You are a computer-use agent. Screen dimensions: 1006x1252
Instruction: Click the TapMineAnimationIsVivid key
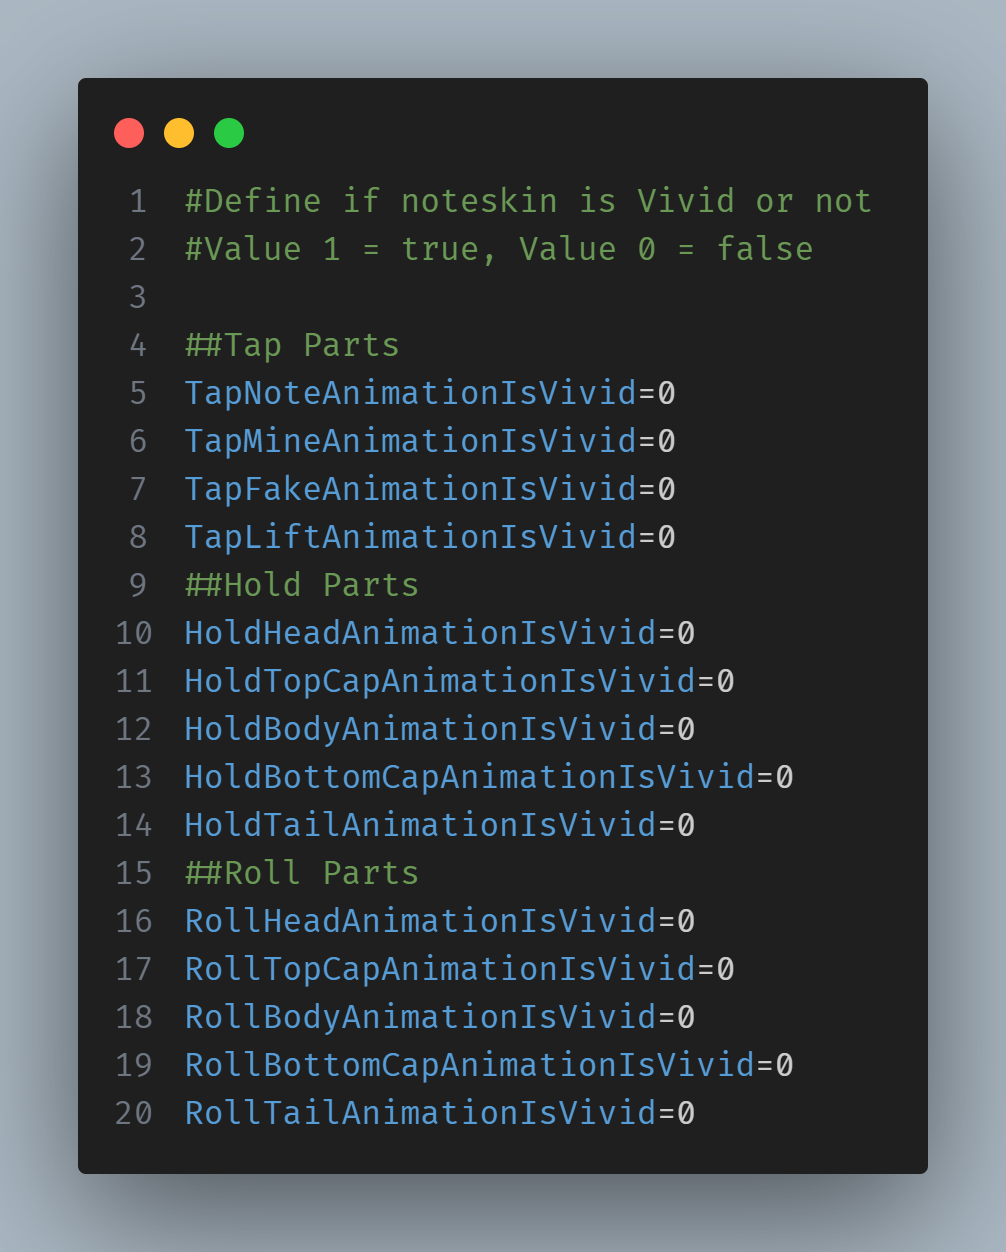410,441
